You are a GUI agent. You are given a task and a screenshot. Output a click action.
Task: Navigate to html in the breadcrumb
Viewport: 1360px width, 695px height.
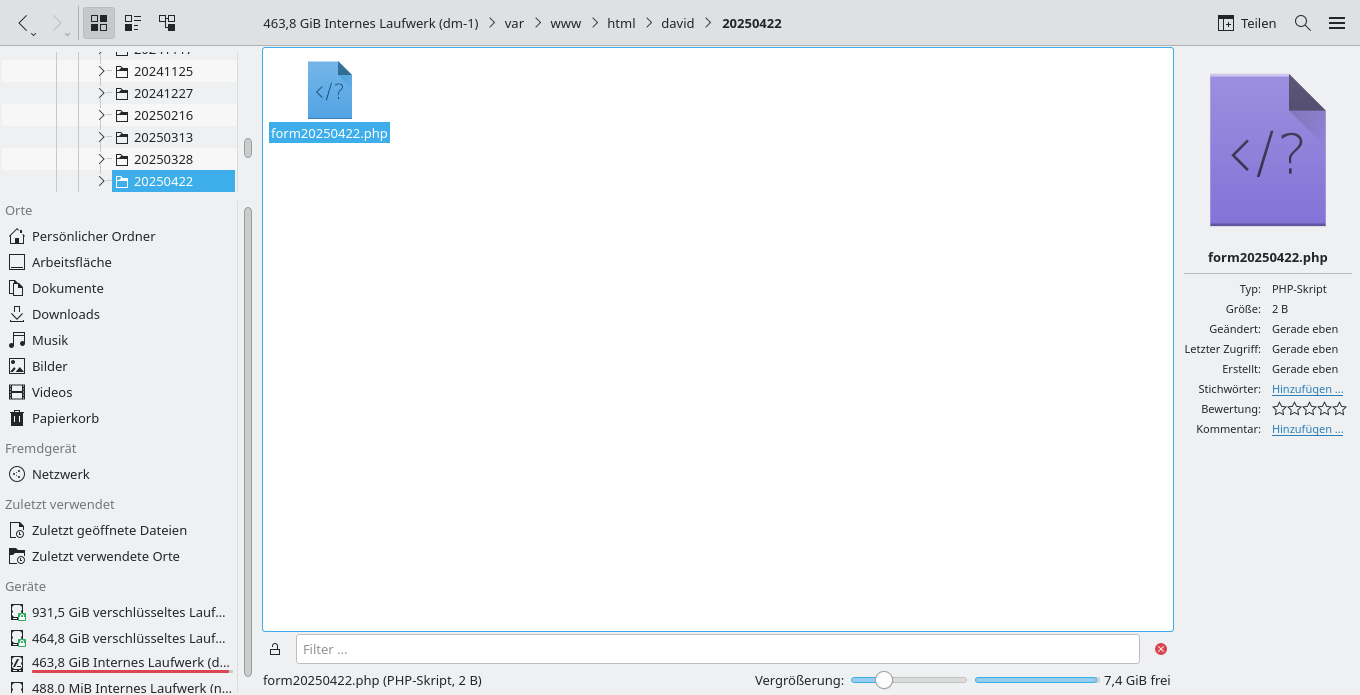point(620,22)
